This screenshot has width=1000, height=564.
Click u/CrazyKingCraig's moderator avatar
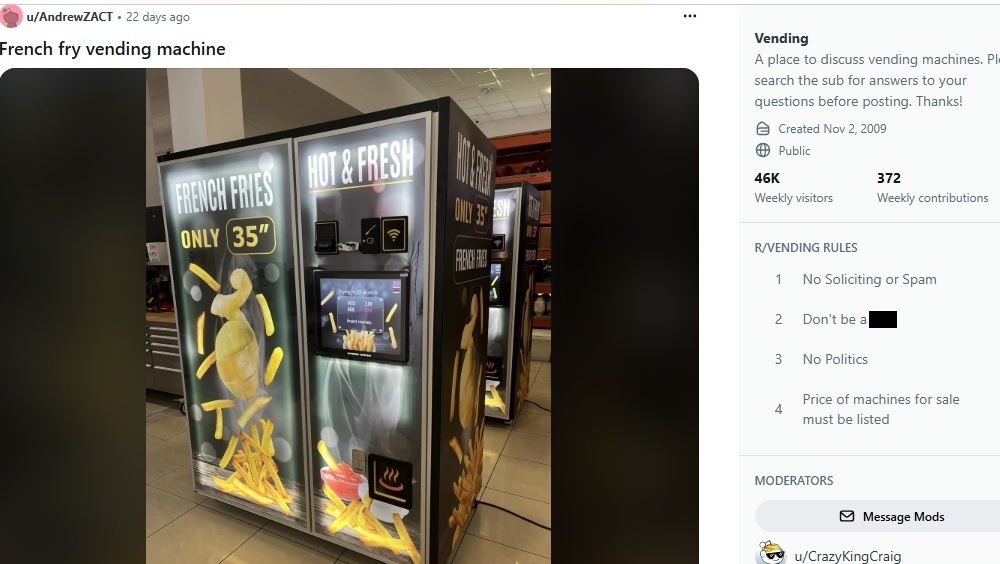coord(771,554)
